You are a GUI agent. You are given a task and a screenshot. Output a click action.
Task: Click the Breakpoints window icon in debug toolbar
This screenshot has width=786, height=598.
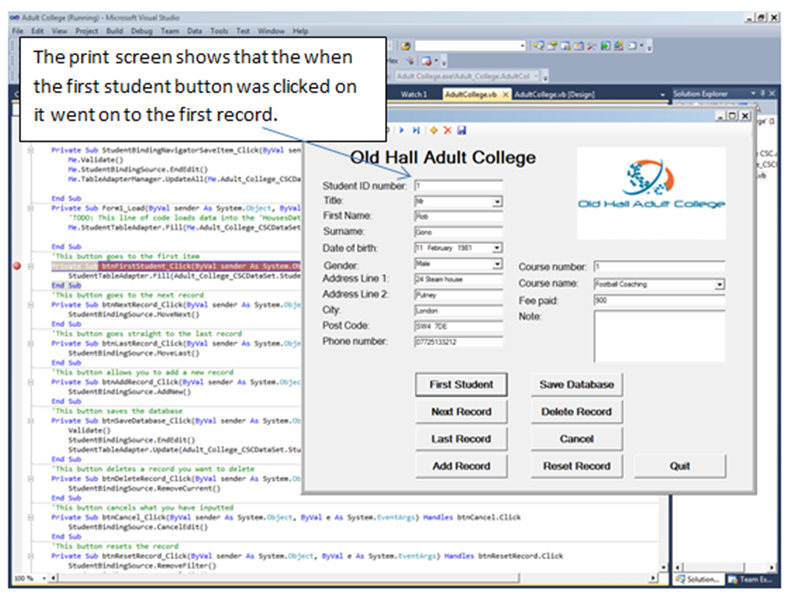pyautogui.click(x=427, y=61)
